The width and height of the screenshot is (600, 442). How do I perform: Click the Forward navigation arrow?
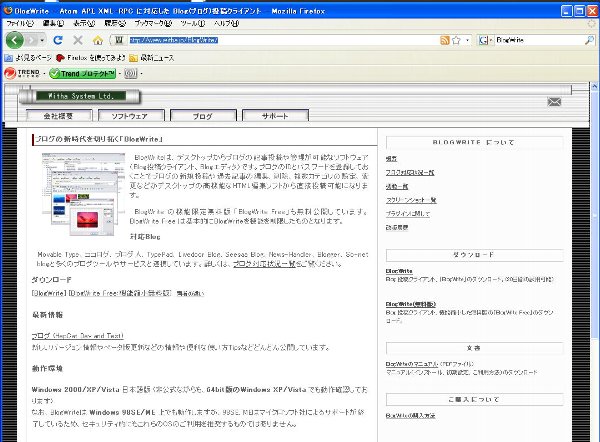(x=31, y=40)
